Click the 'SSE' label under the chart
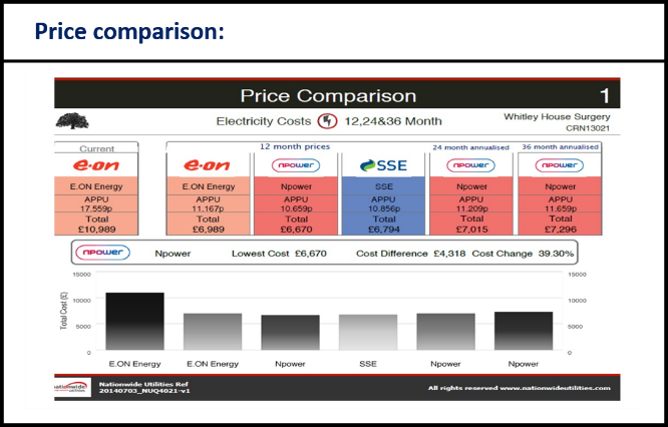The width and height of the screenshot is (668, 427). coord(368,364)
